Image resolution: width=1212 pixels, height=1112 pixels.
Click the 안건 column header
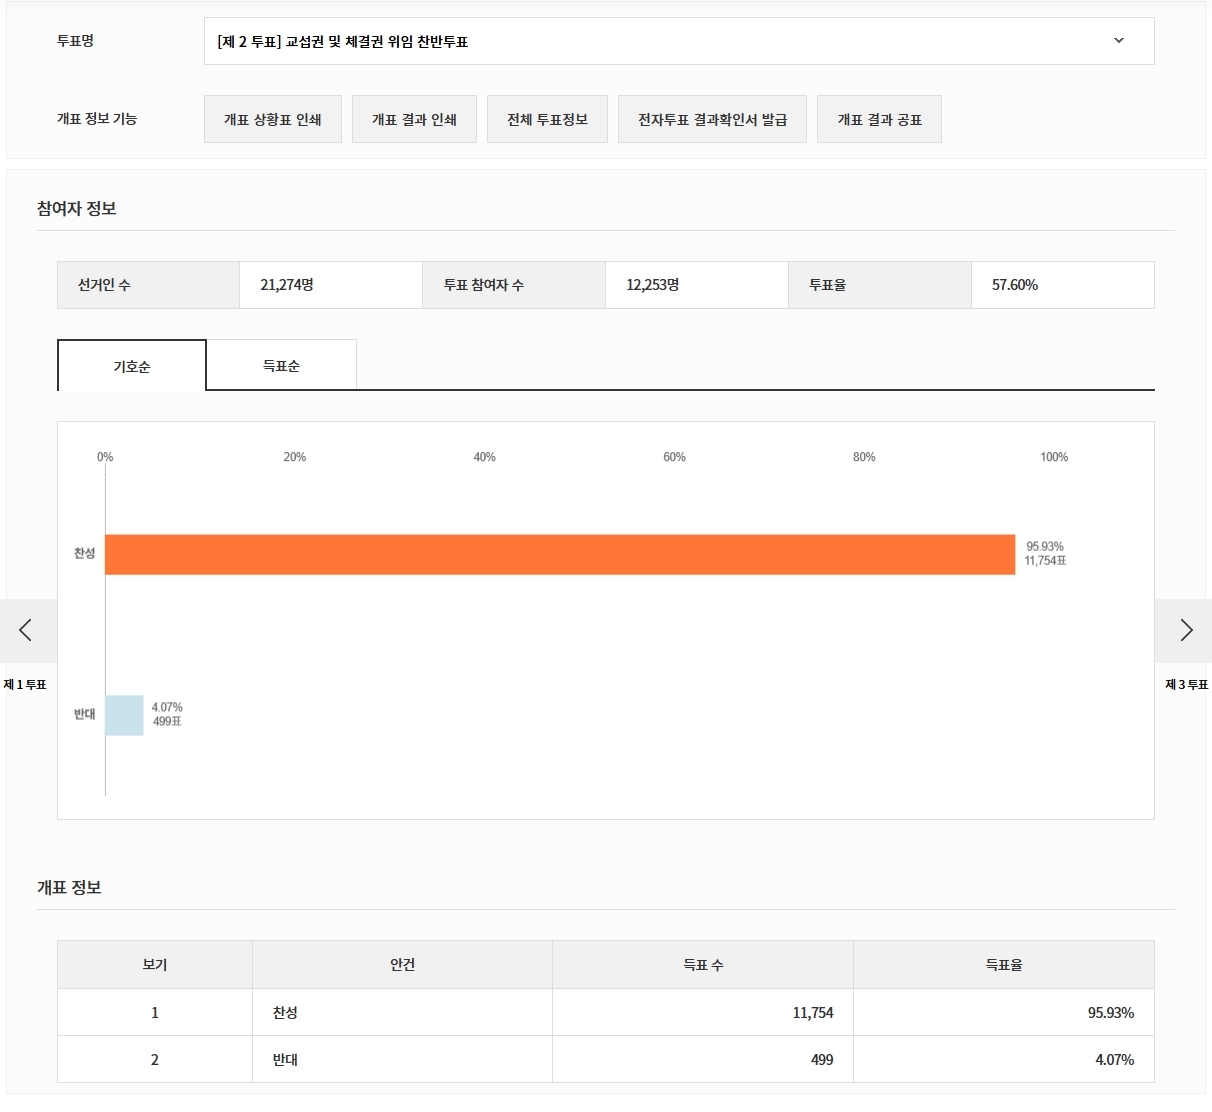coord(402,965)
